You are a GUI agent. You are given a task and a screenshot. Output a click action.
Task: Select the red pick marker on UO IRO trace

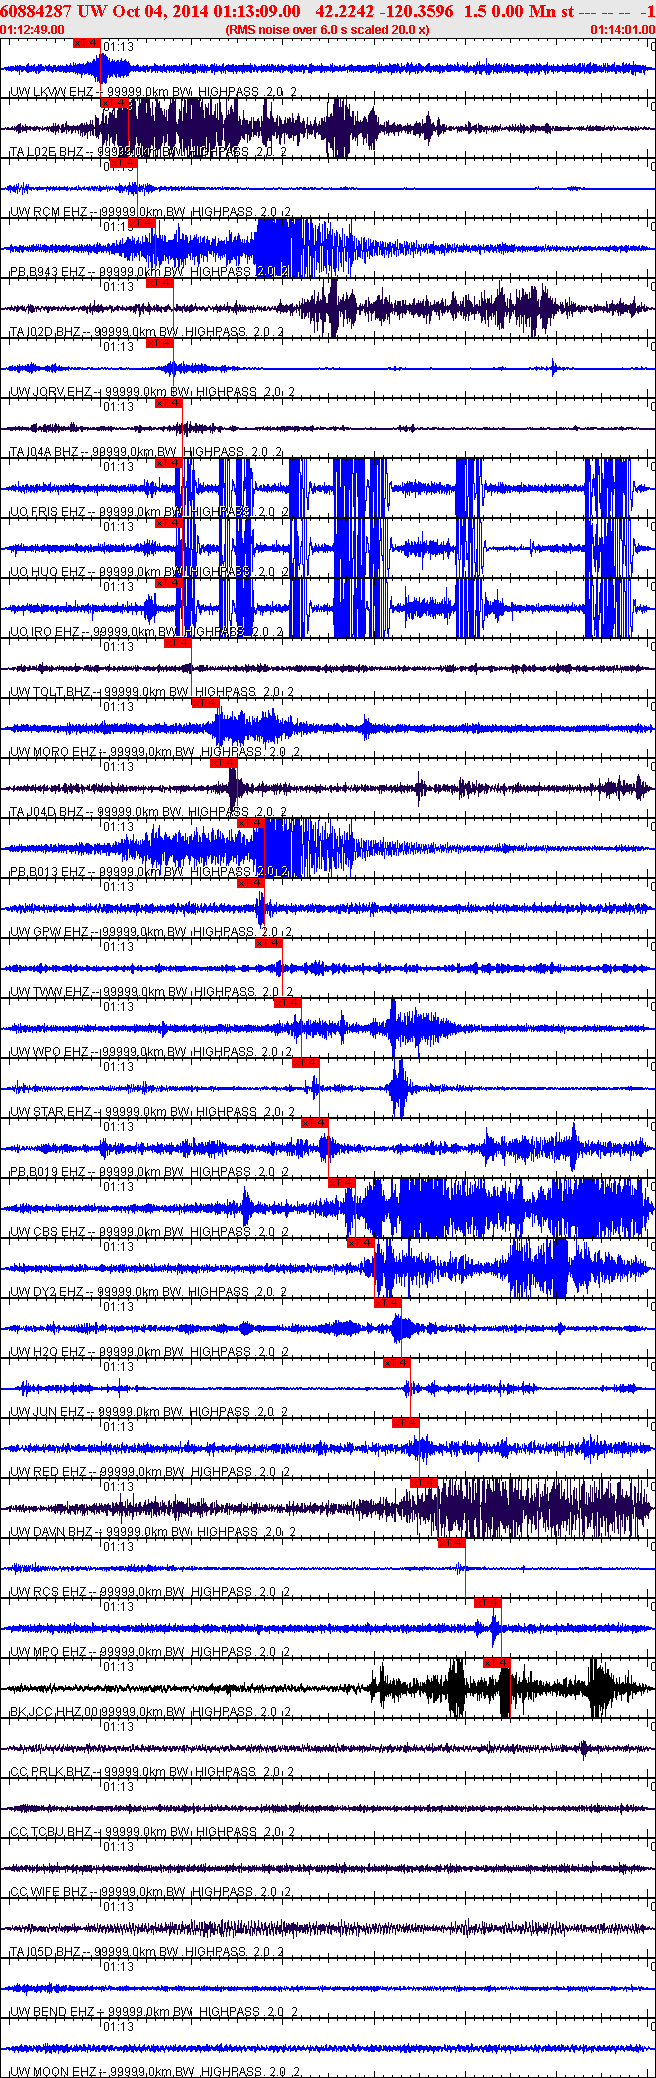point(169,583)
